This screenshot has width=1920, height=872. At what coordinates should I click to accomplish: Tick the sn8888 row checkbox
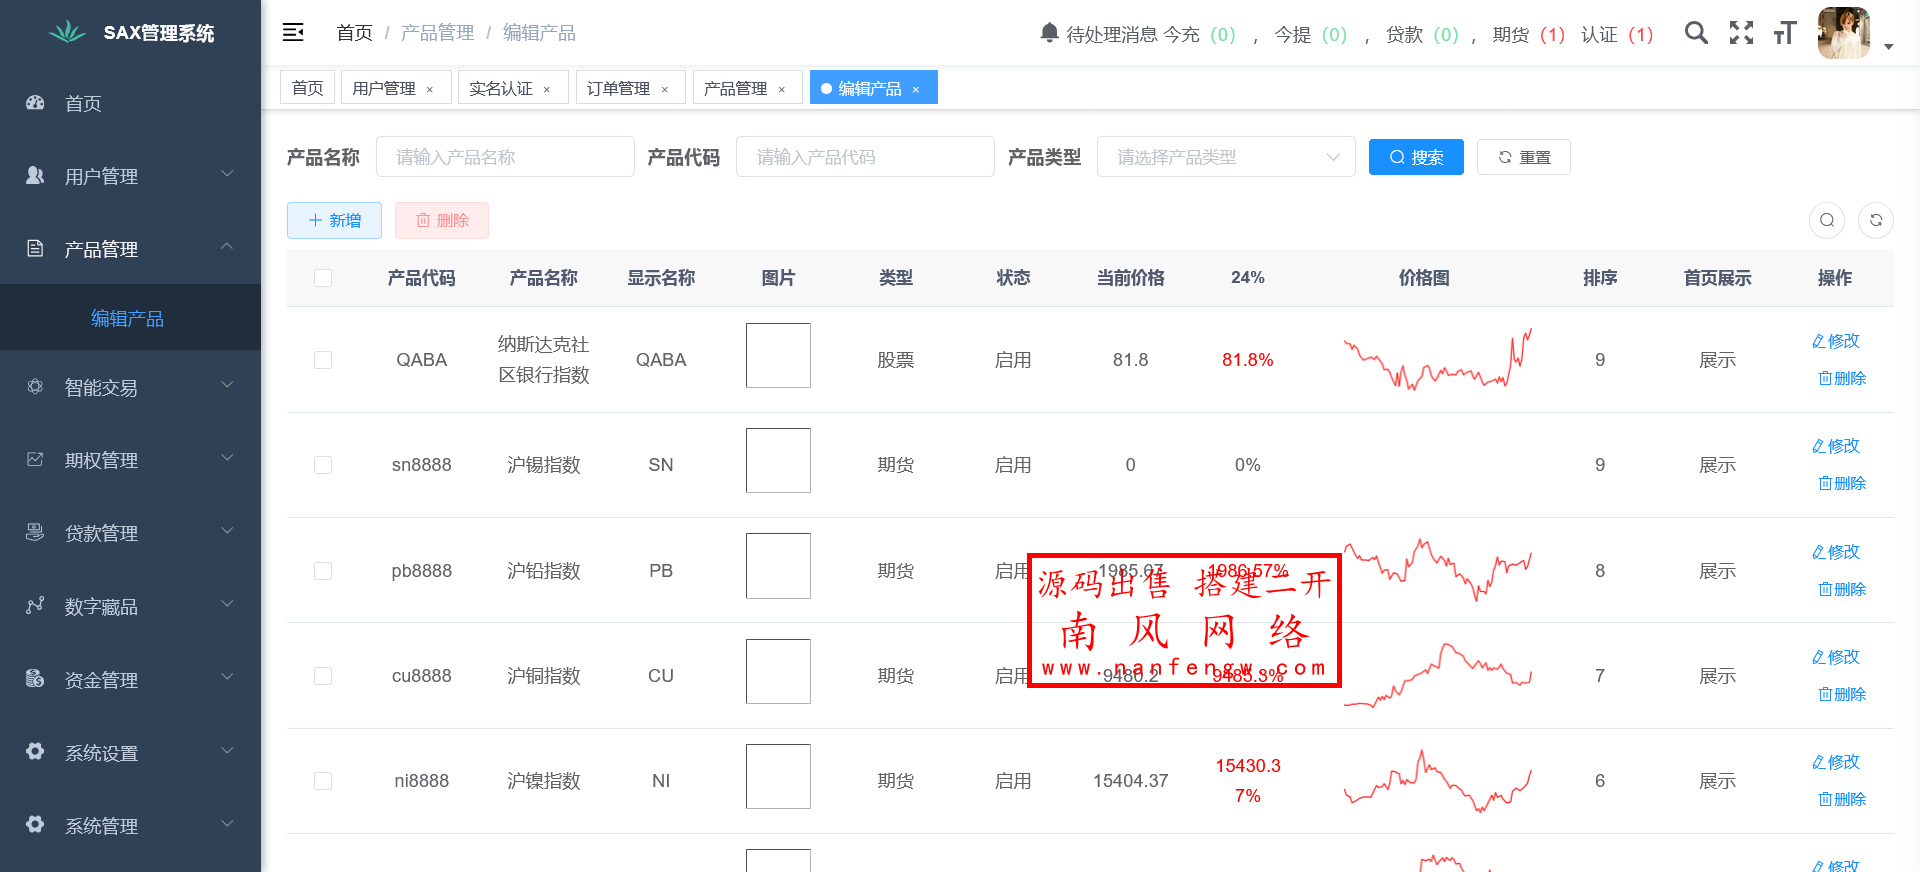click(x=323, y=465)
